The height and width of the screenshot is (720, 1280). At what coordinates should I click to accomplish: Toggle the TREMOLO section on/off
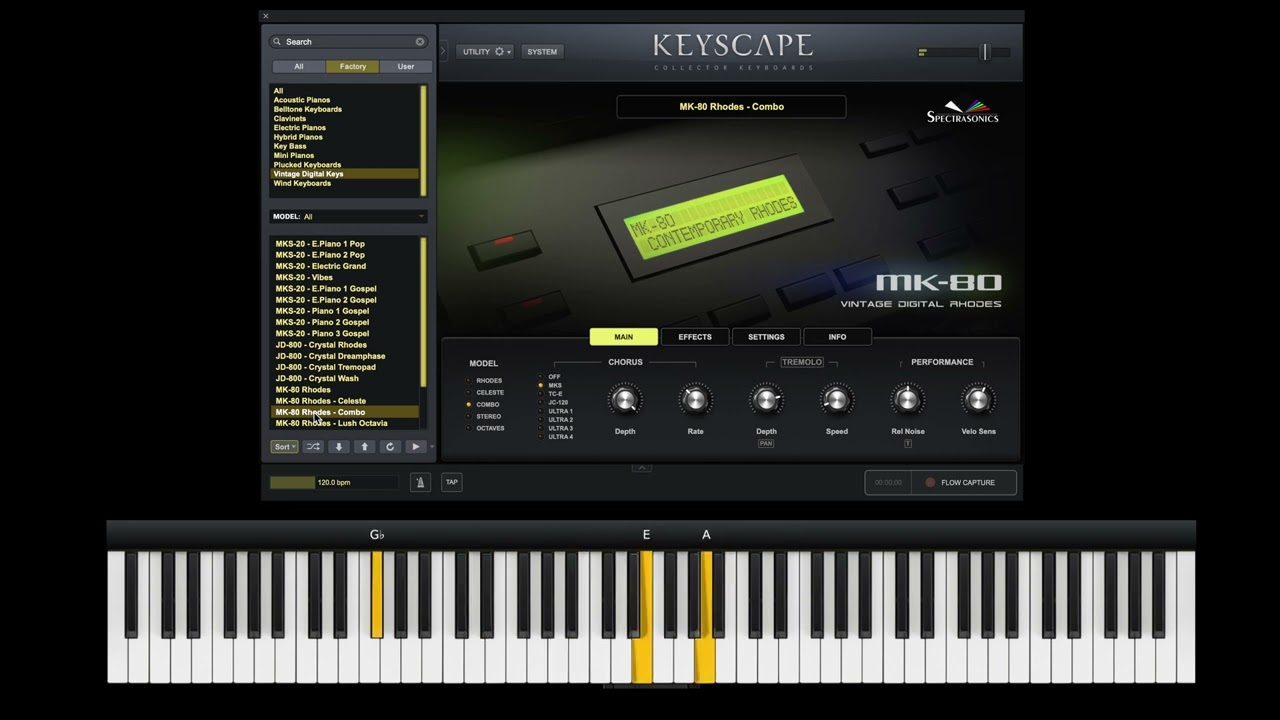coord(802,362)
